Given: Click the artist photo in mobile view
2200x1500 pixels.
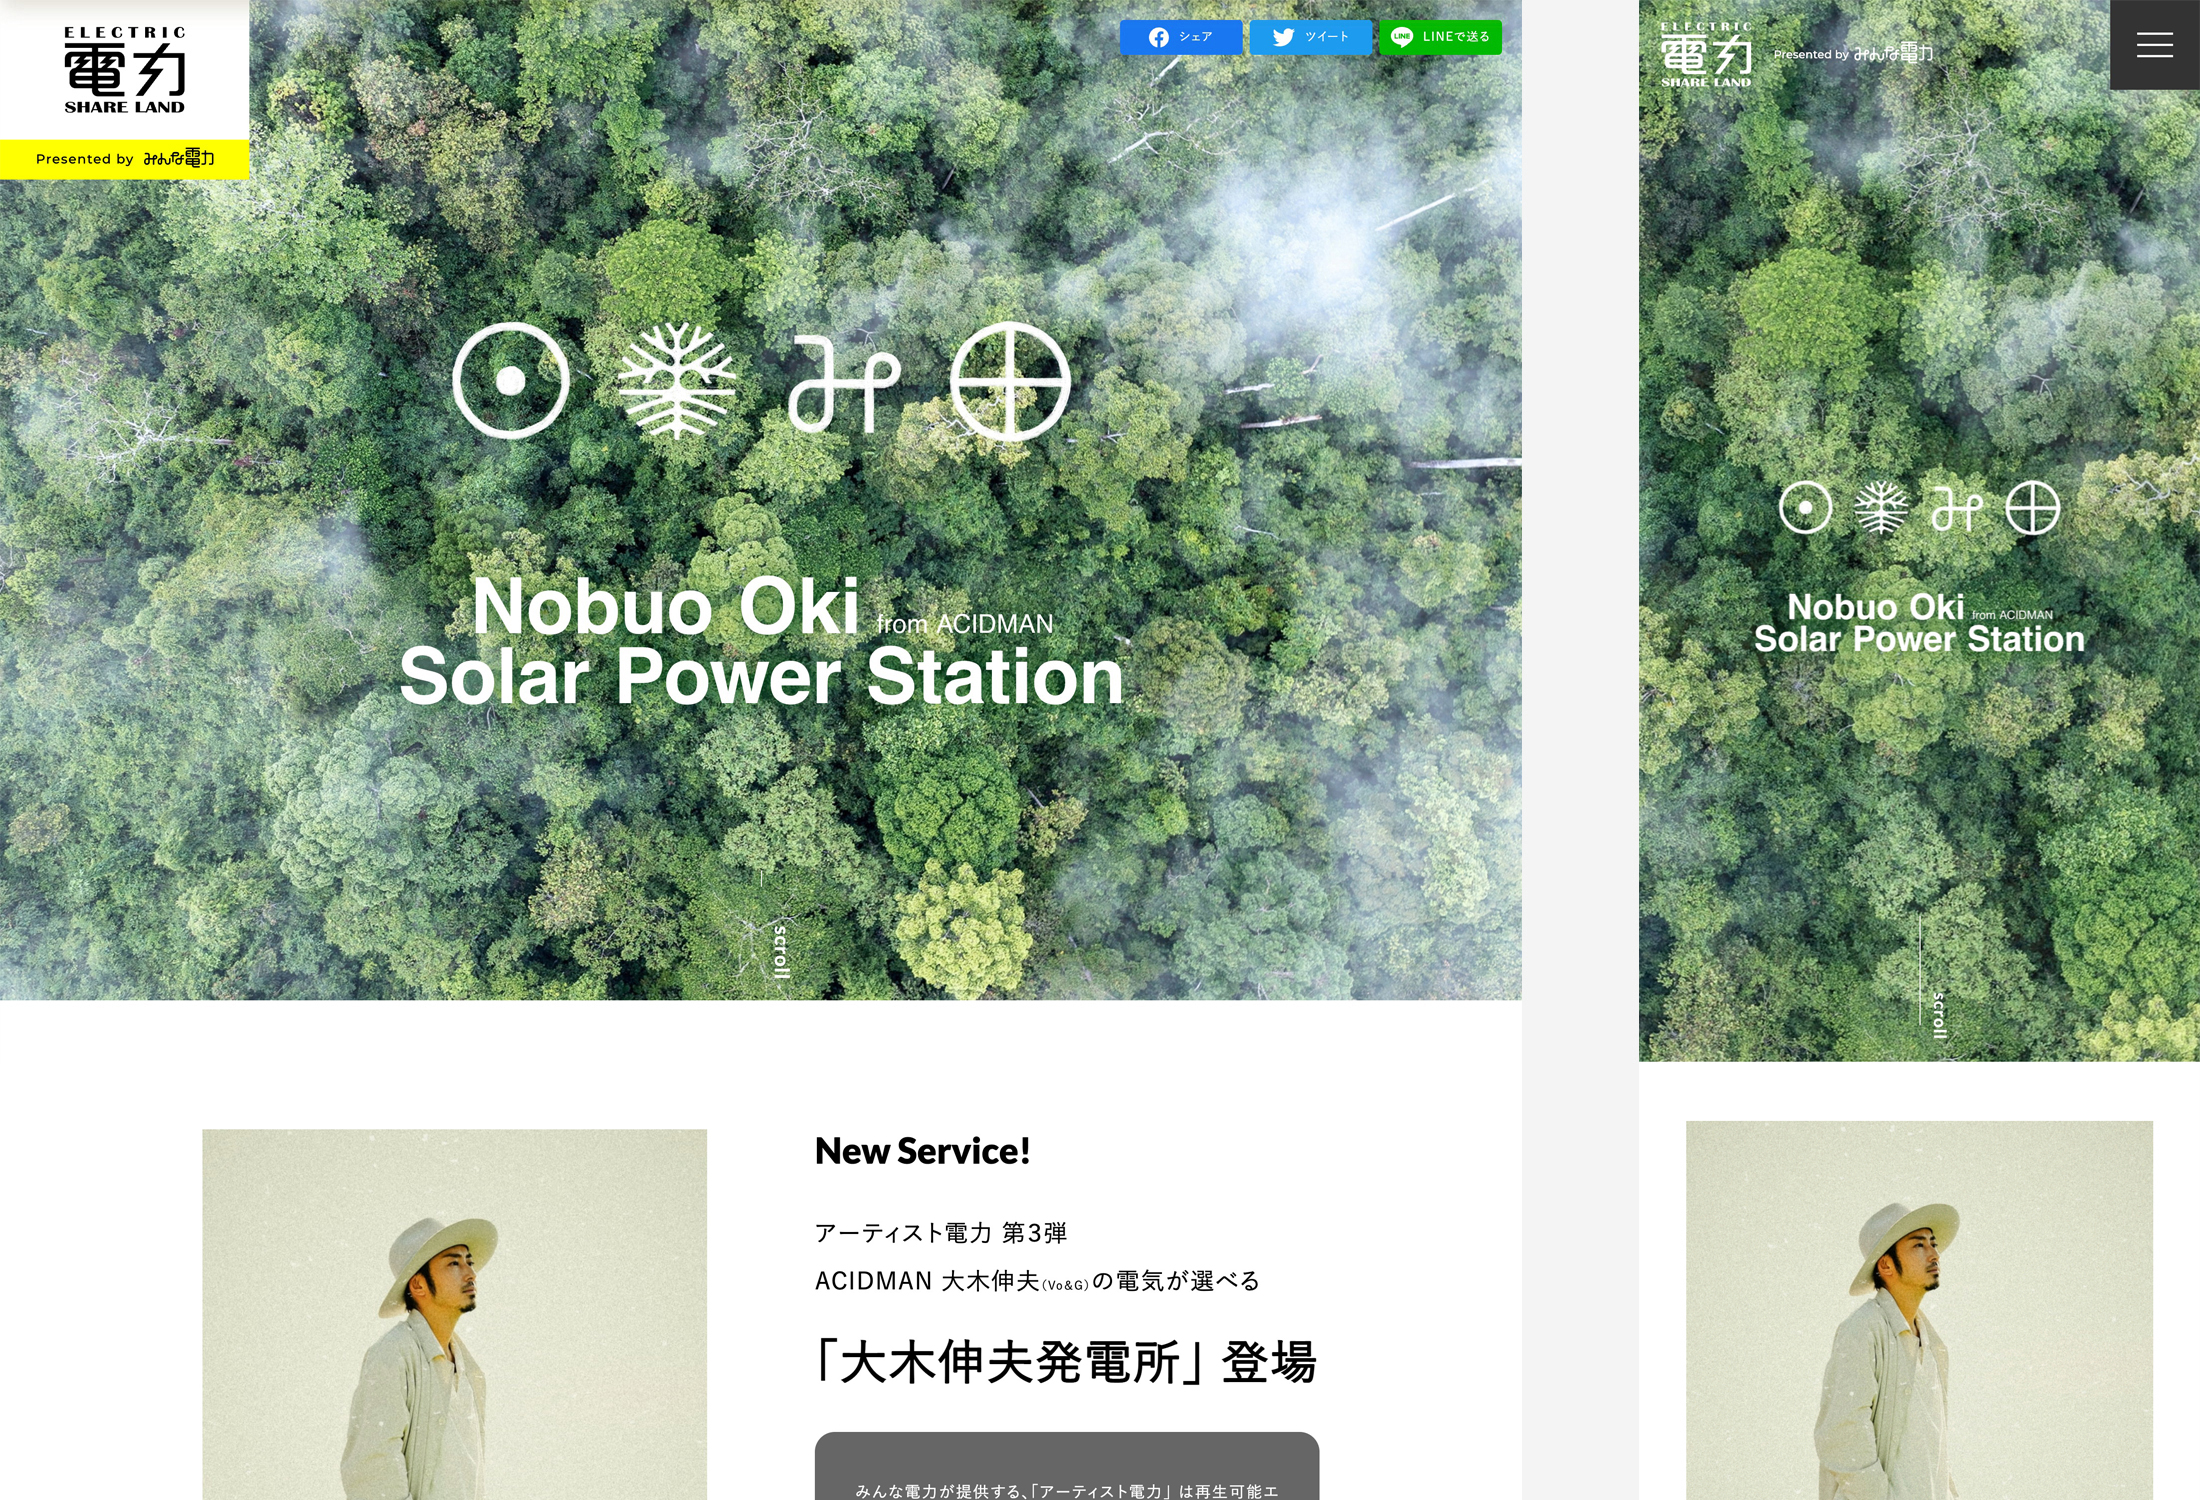Looking at the screenshot, I should point(1919,1310).
